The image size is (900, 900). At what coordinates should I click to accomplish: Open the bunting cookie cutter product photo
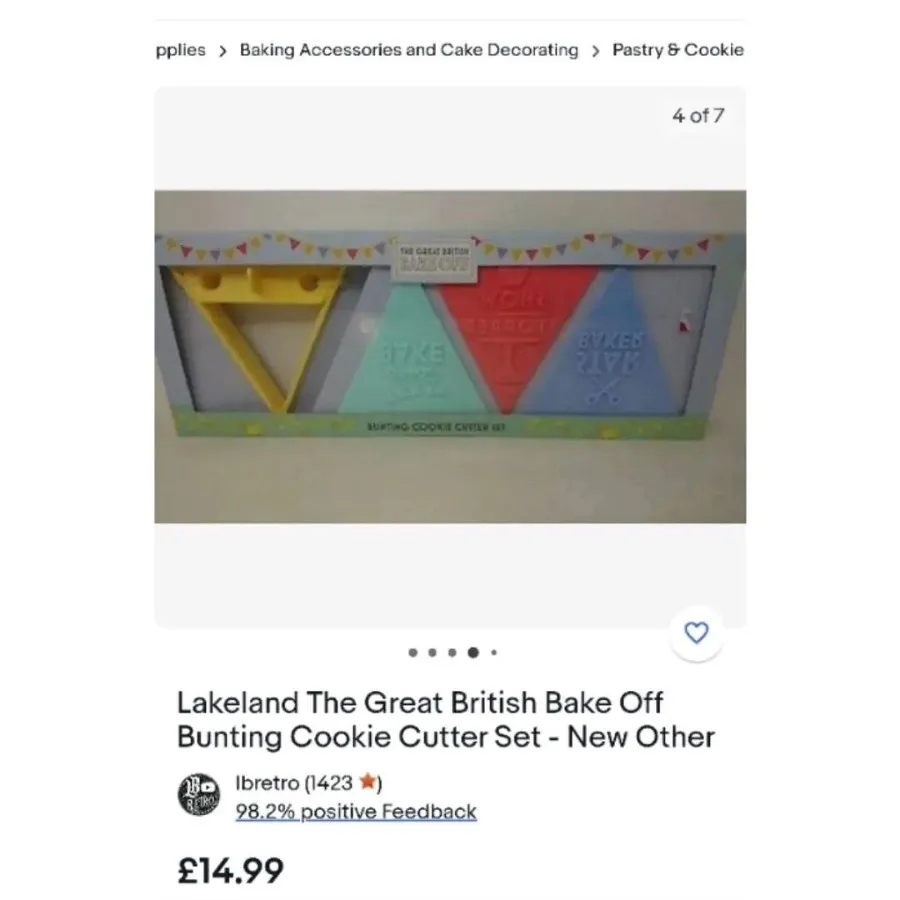point(450,356)
